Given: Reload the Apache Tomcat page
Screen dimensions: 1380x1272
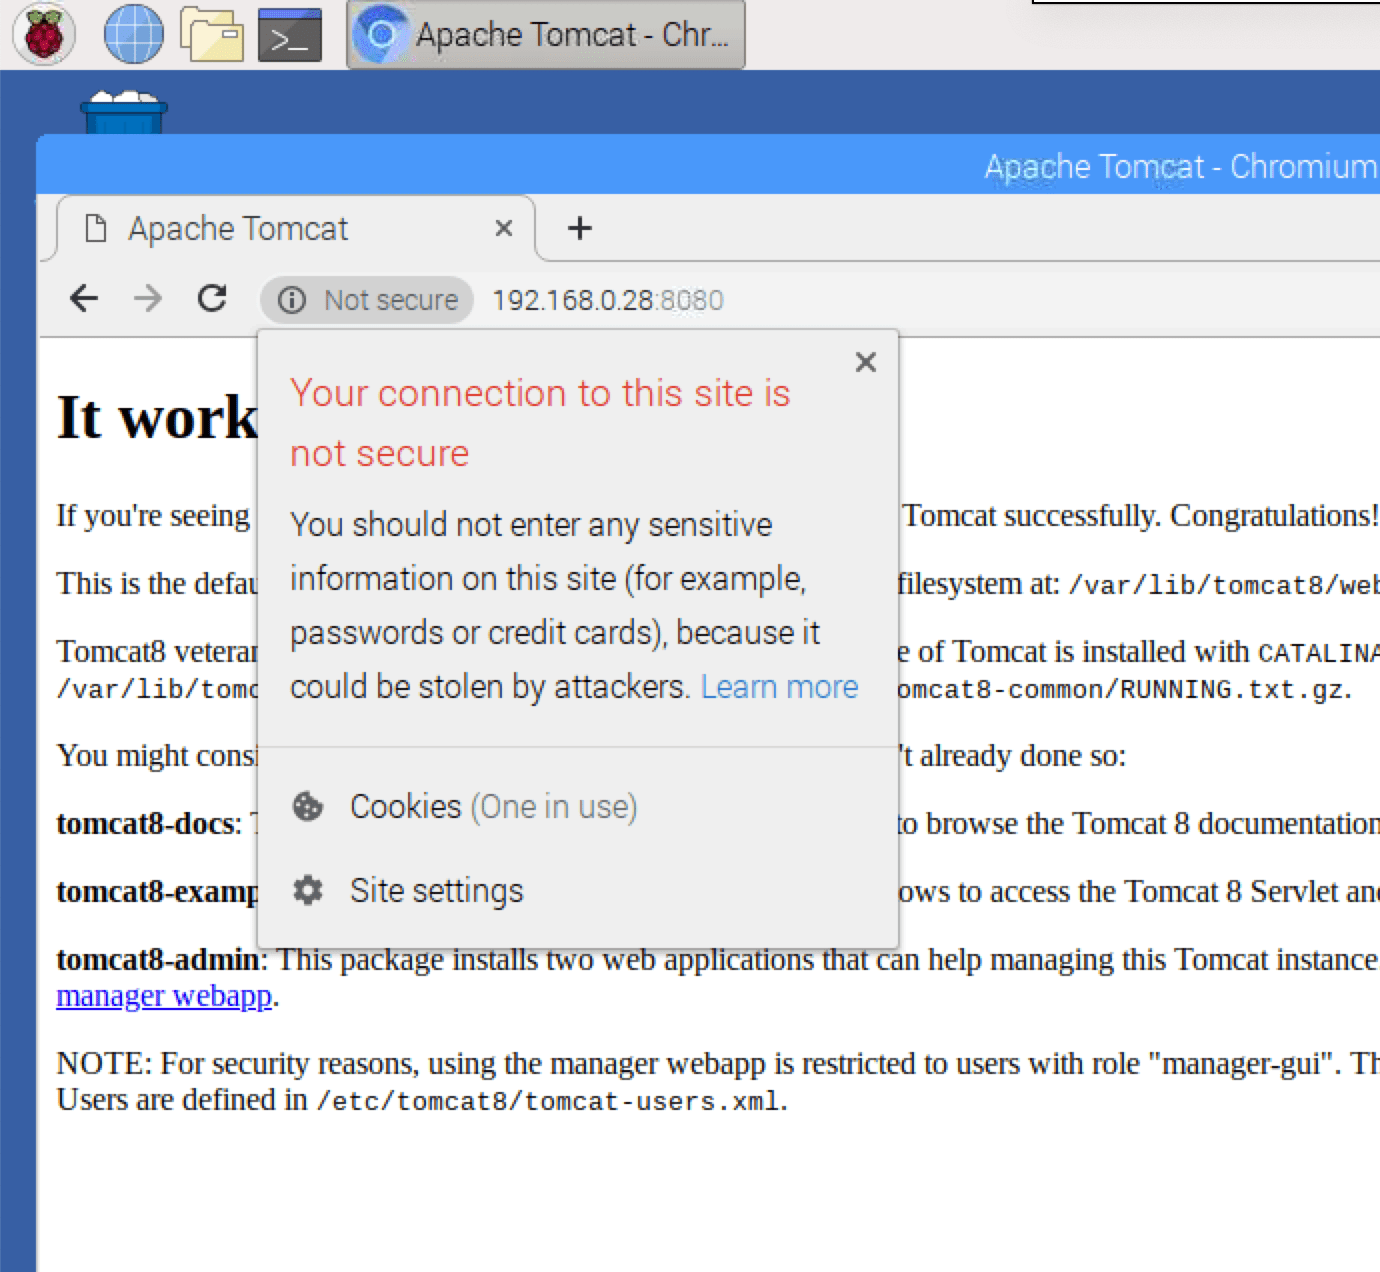Looking at the screenshot, I should (x=212, y=298).
